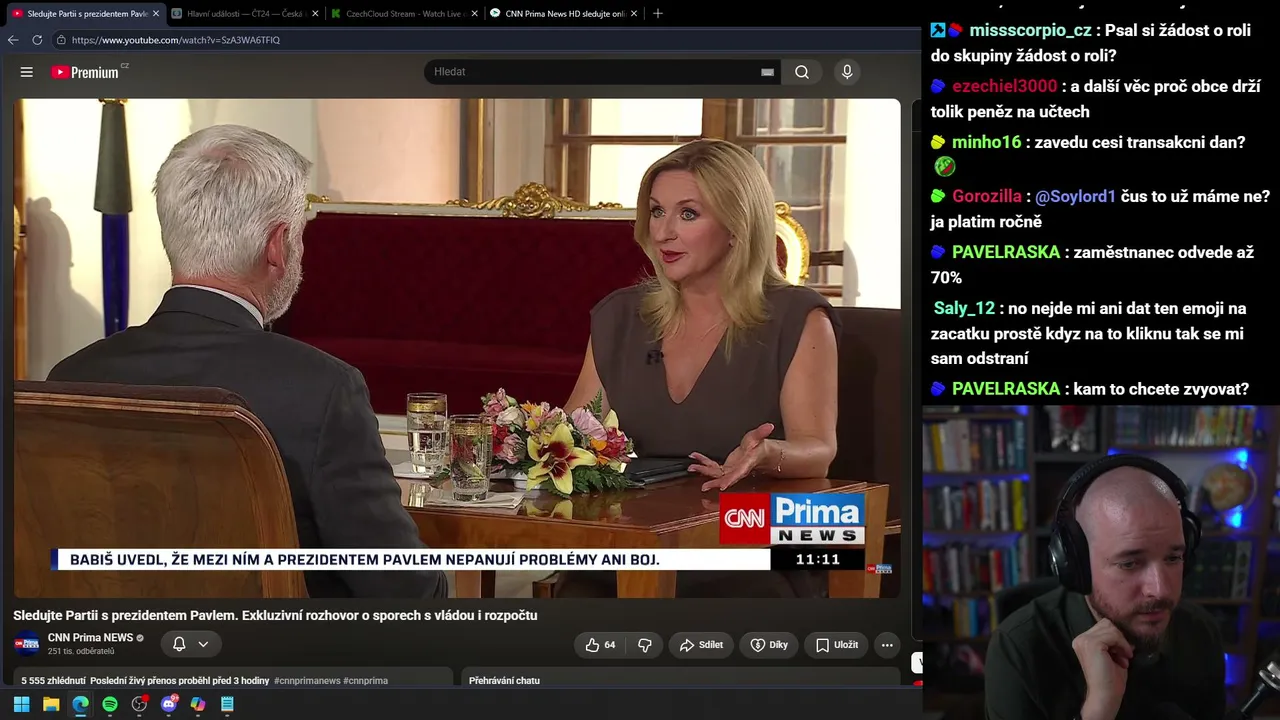Start voice search with the microphone
This screenshot has height=720, width=1280.
[847, 72]
